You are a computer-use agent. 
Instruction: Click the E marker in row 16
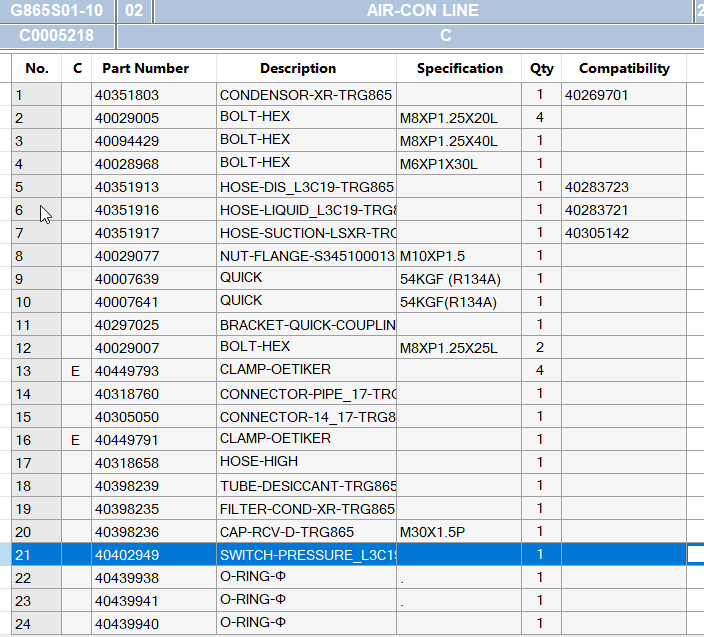75,440
